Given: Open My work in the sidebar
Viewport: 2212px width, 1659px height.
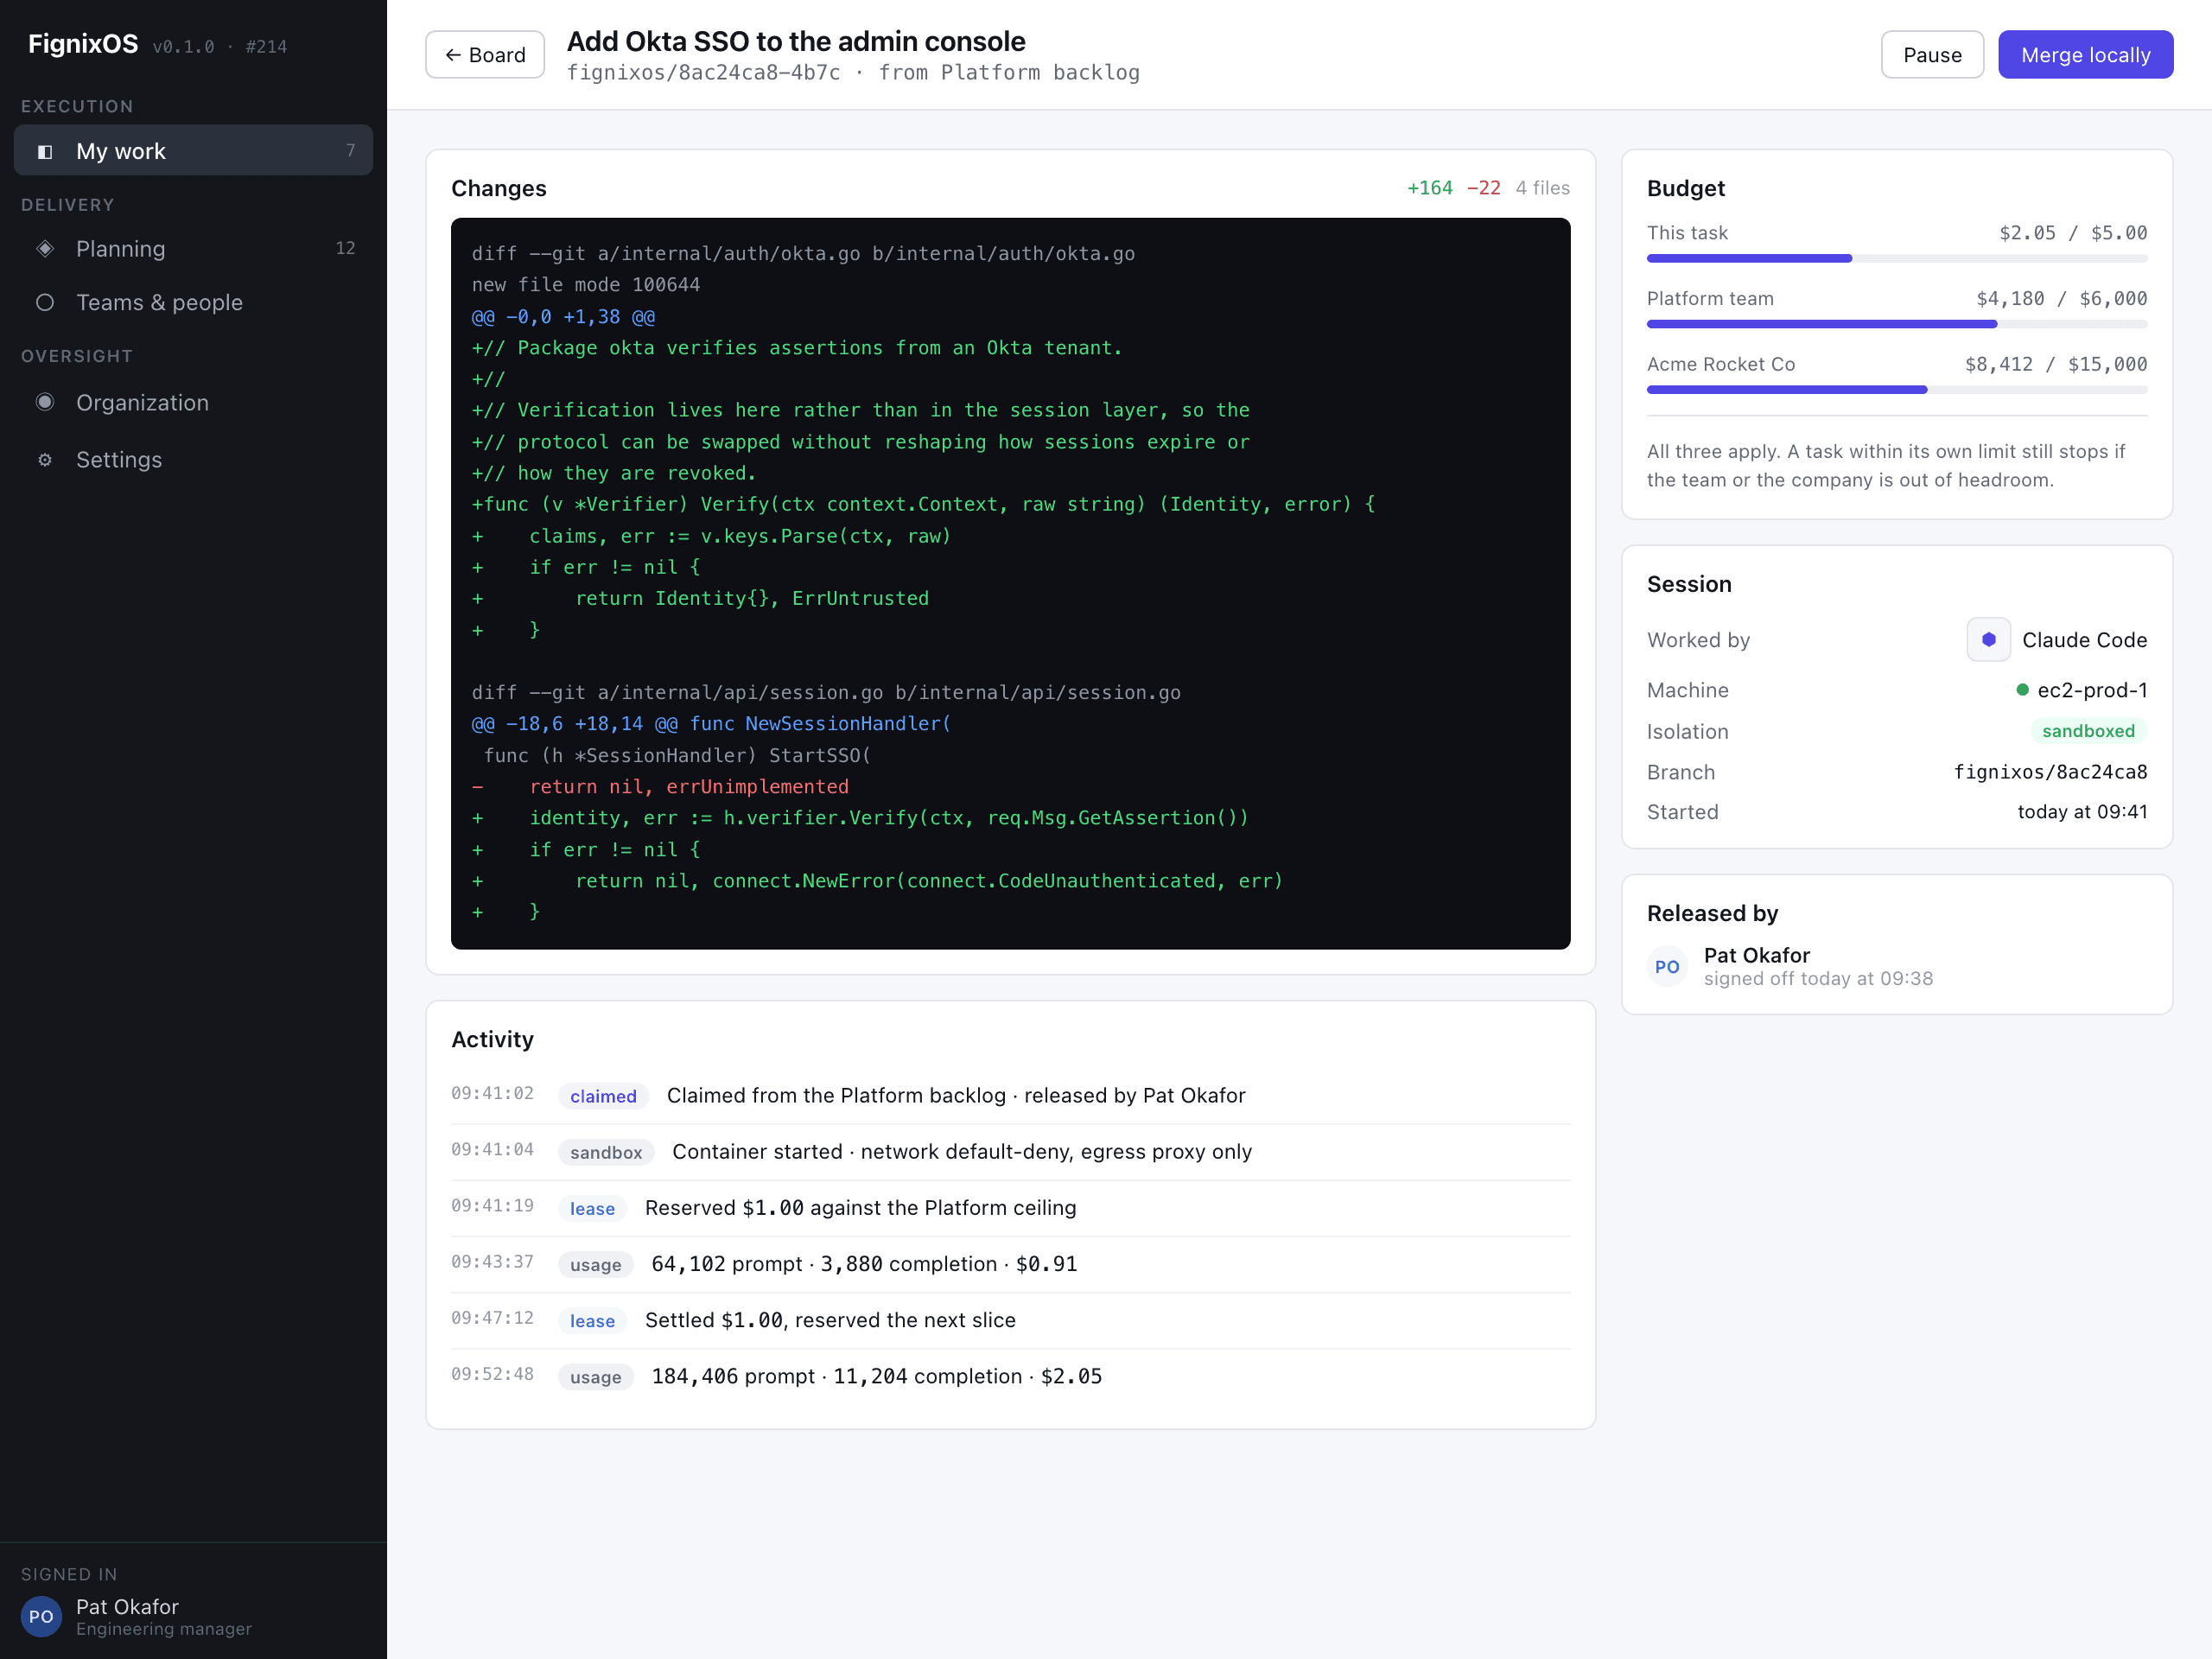Looking at the screenshot, I should [x=193, y=151].
